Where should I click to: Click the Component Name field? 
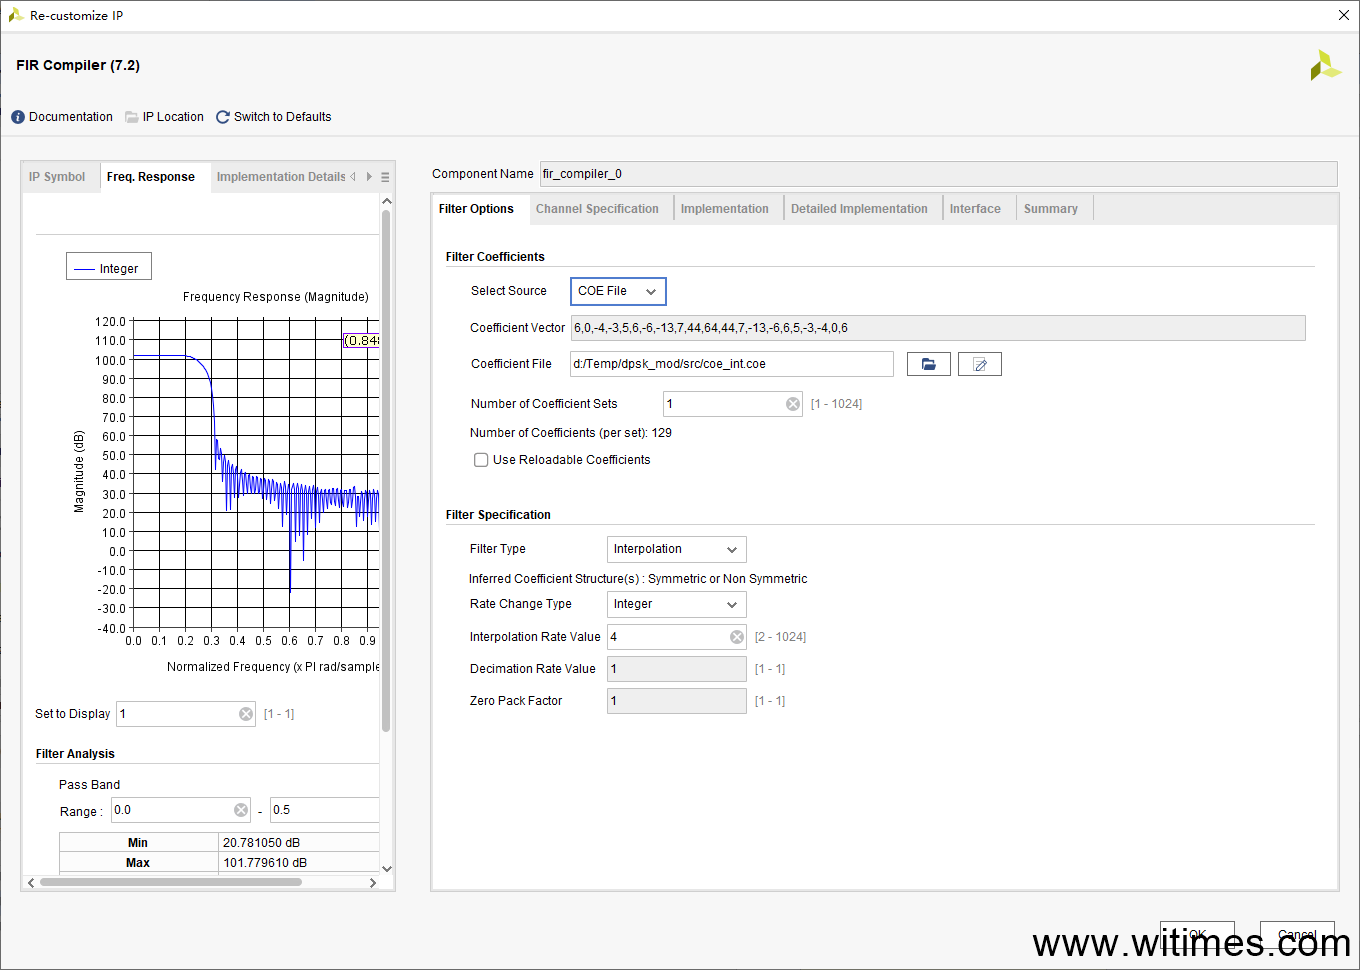click(x=938, y=174)
